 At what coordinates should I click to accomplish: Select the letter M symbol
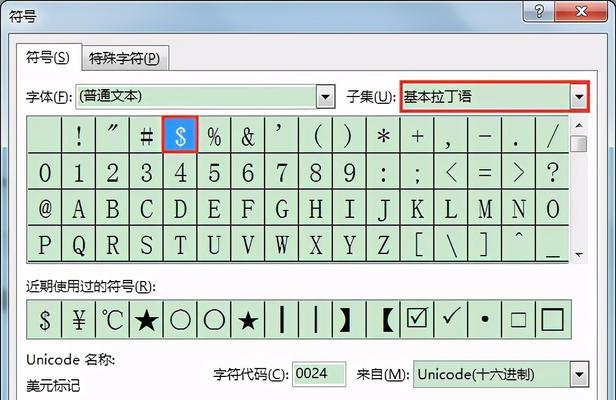click(484, 208)
